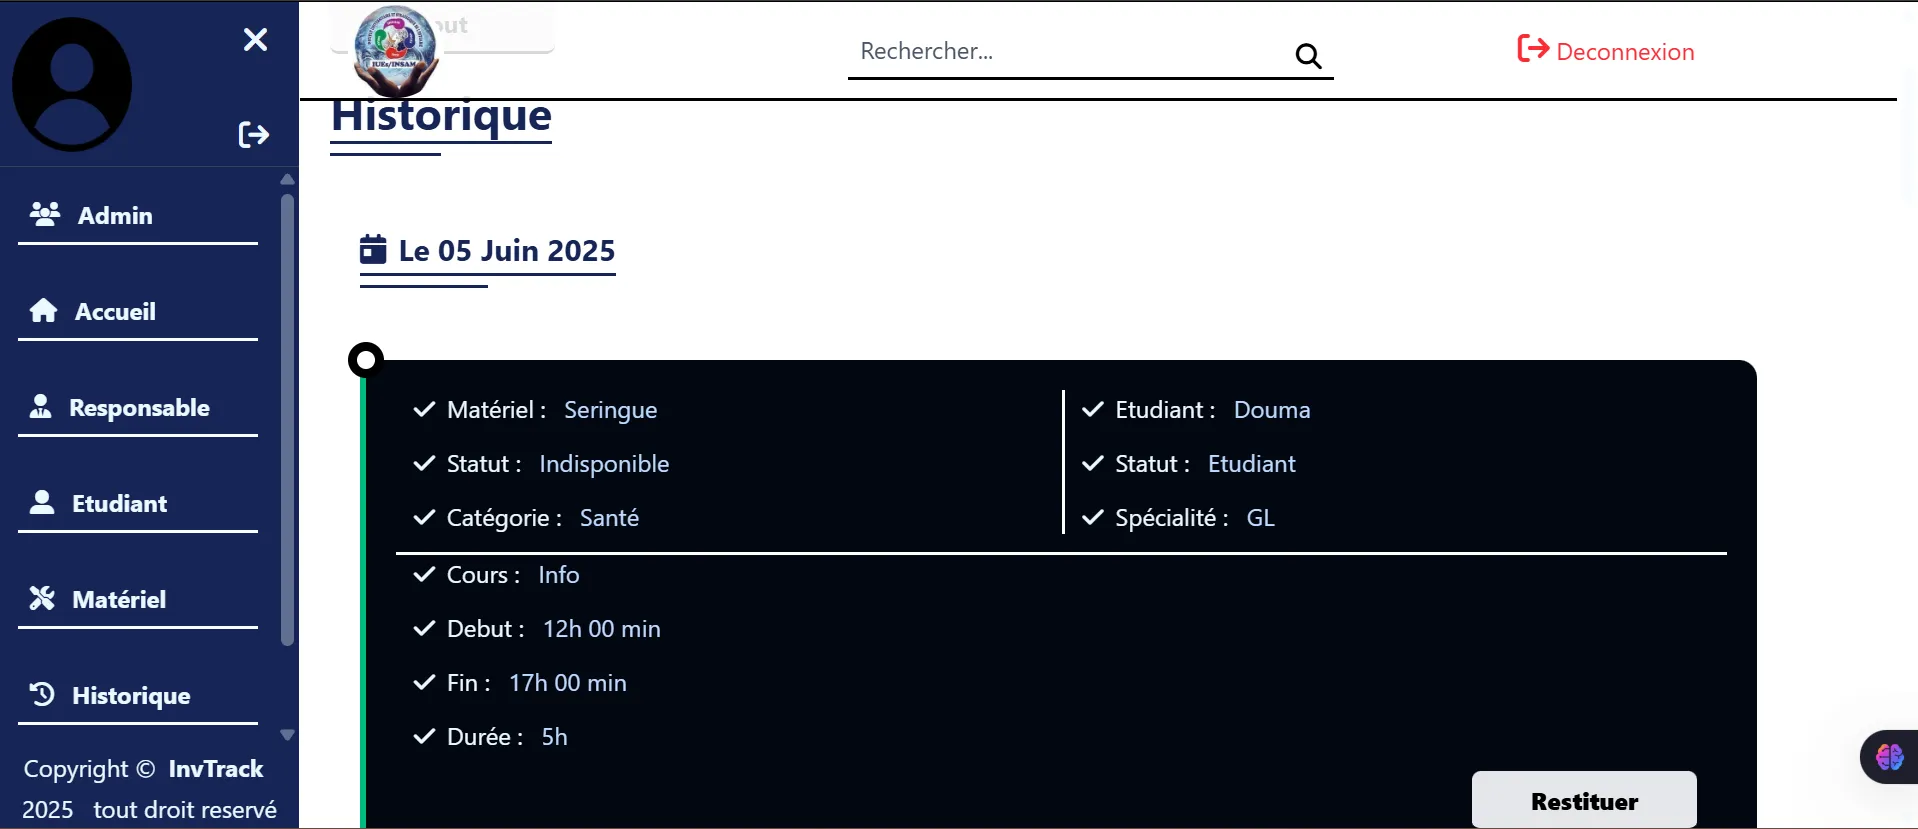Click the Historique page heading
The height and width of the screenshot is (829, 1918).
441,116
